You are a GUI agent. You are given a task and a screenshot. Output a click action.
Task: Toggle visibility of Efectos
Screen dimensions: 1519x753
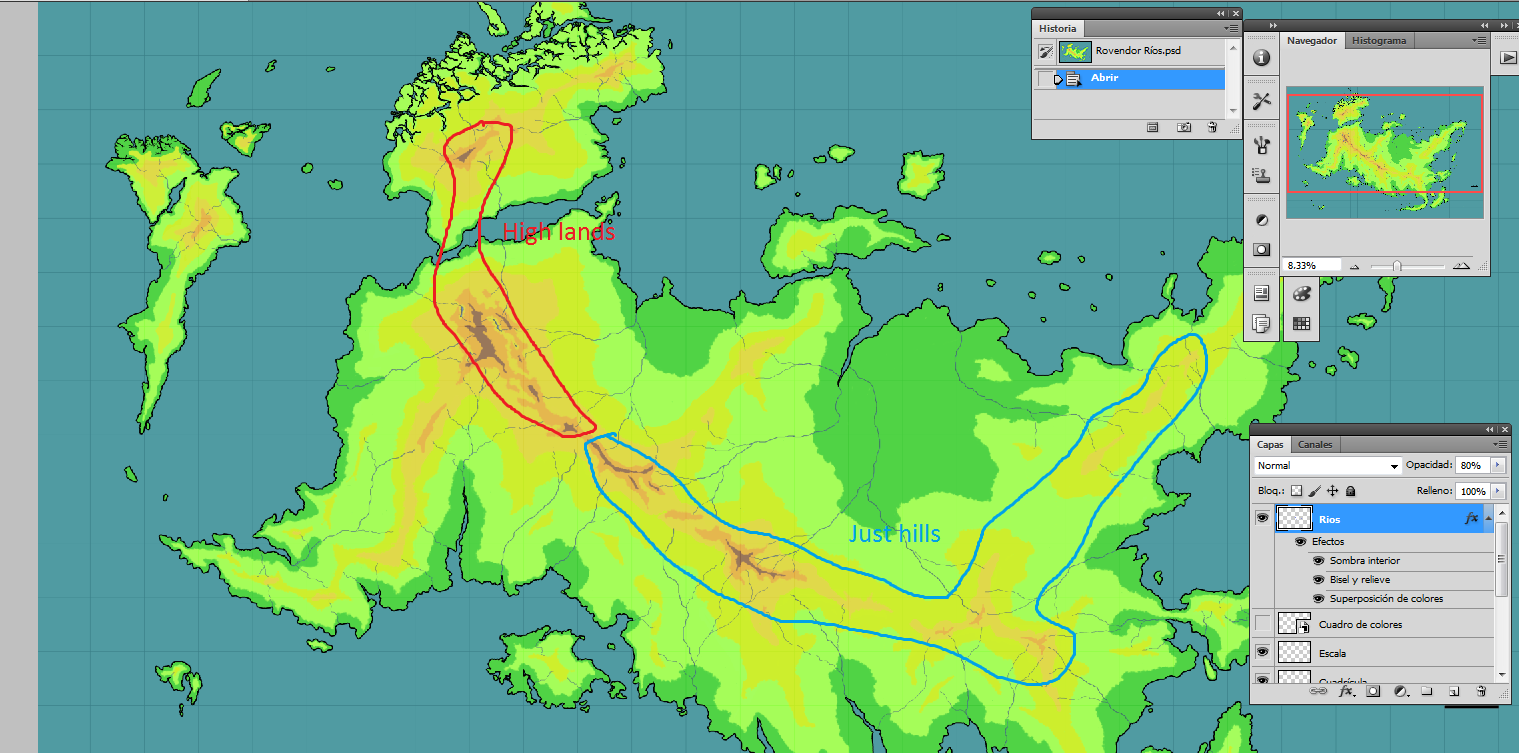1300,541
